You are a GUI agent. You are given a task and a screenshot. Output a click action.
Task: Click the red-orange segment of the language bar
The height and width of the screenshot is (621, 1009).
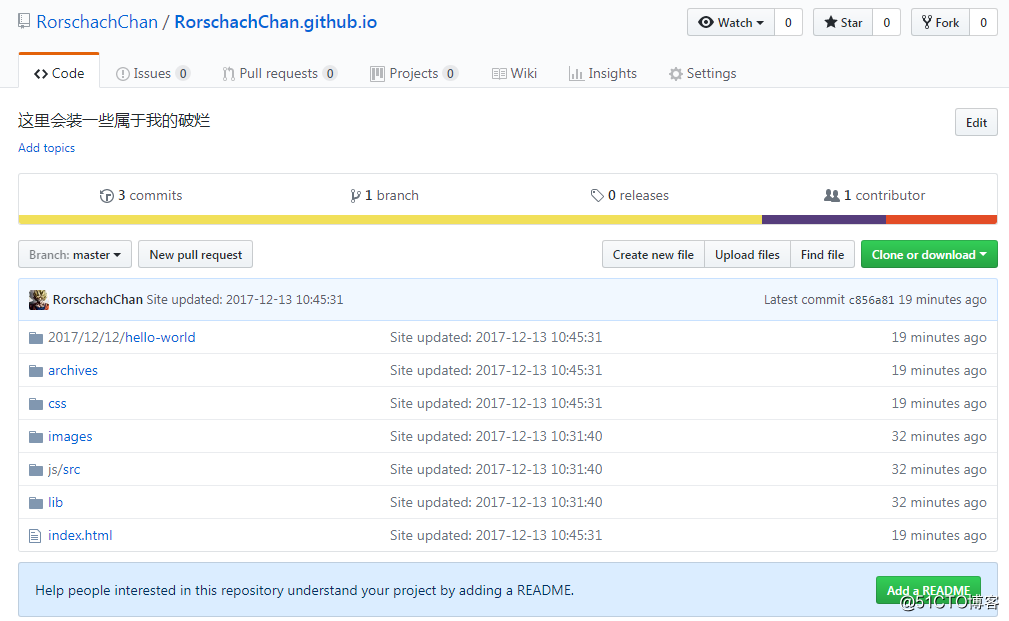click(x=941, y=219)
